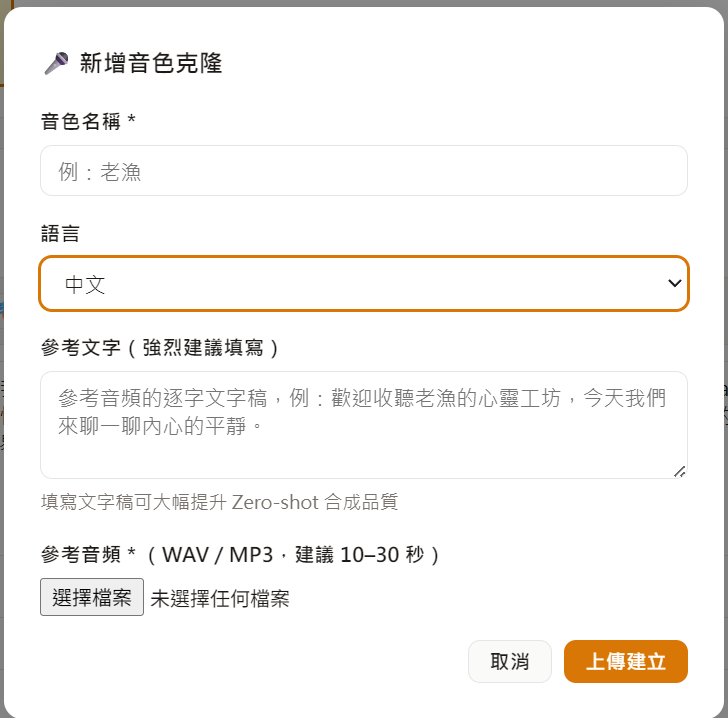Click the 音色名稱 field label
The width and height of the screenshot is (728, 718).
pyautogui.click(x=80, y=121)
